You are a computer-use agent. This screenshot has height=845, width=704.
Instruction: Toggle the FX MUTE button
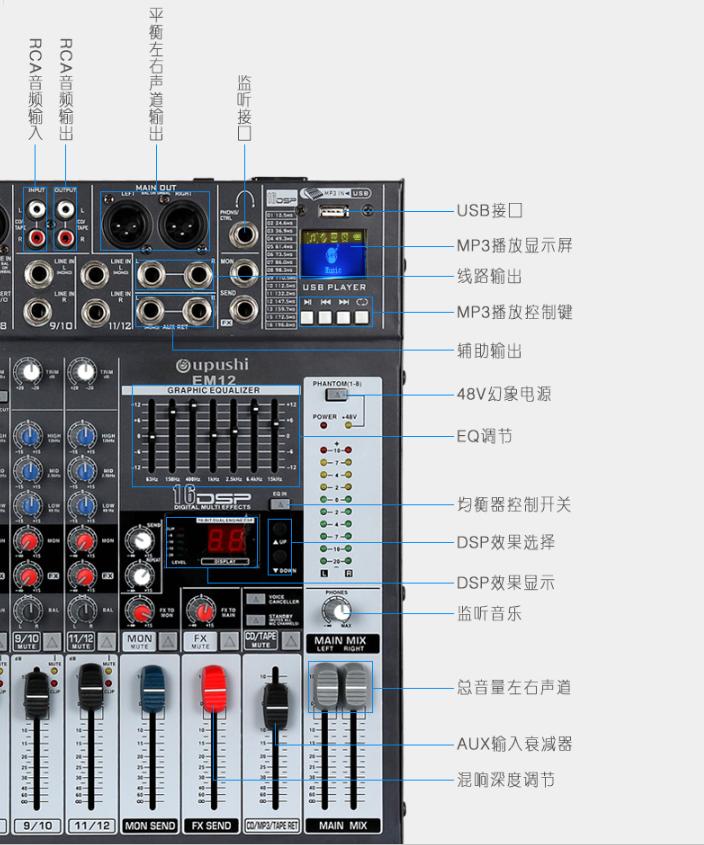coord(230,641)
